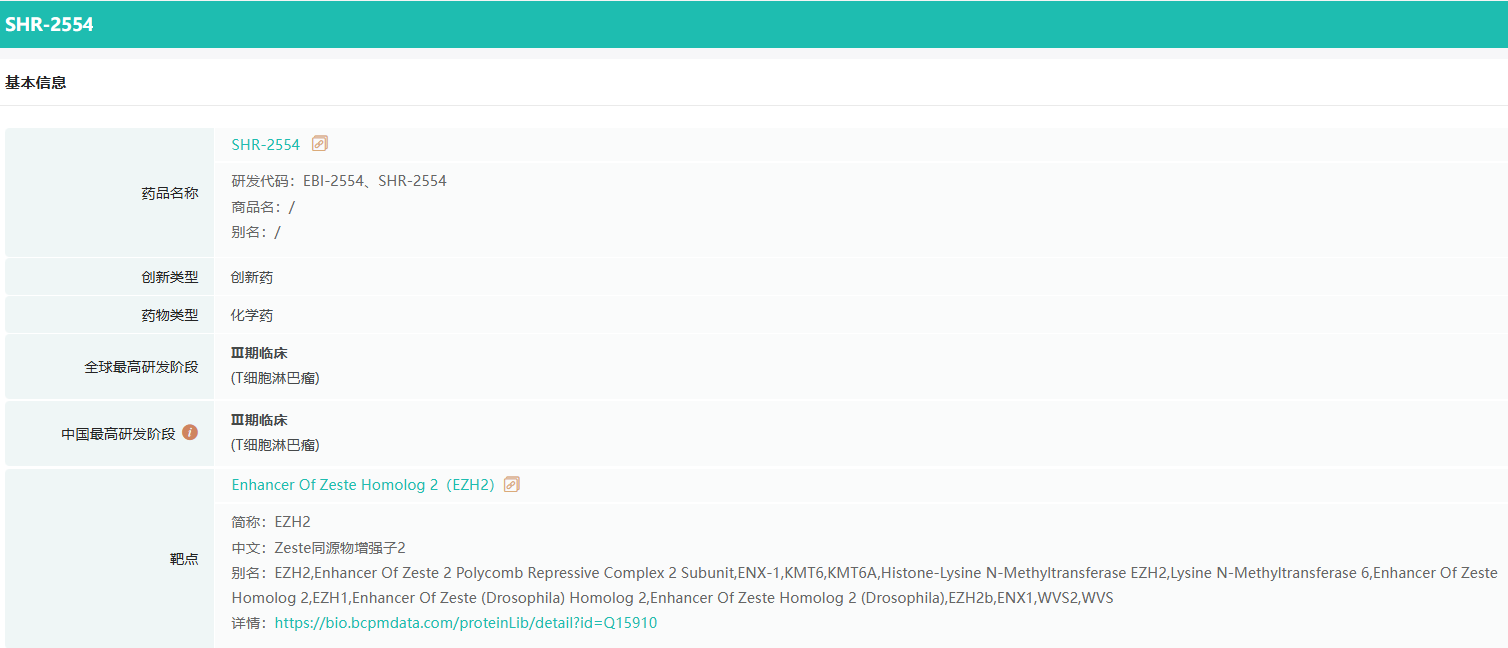The image size is (1508, 648).
Task: Click III期临床 under 中国最高研发阶段
Action: click(x=260, y=420)
